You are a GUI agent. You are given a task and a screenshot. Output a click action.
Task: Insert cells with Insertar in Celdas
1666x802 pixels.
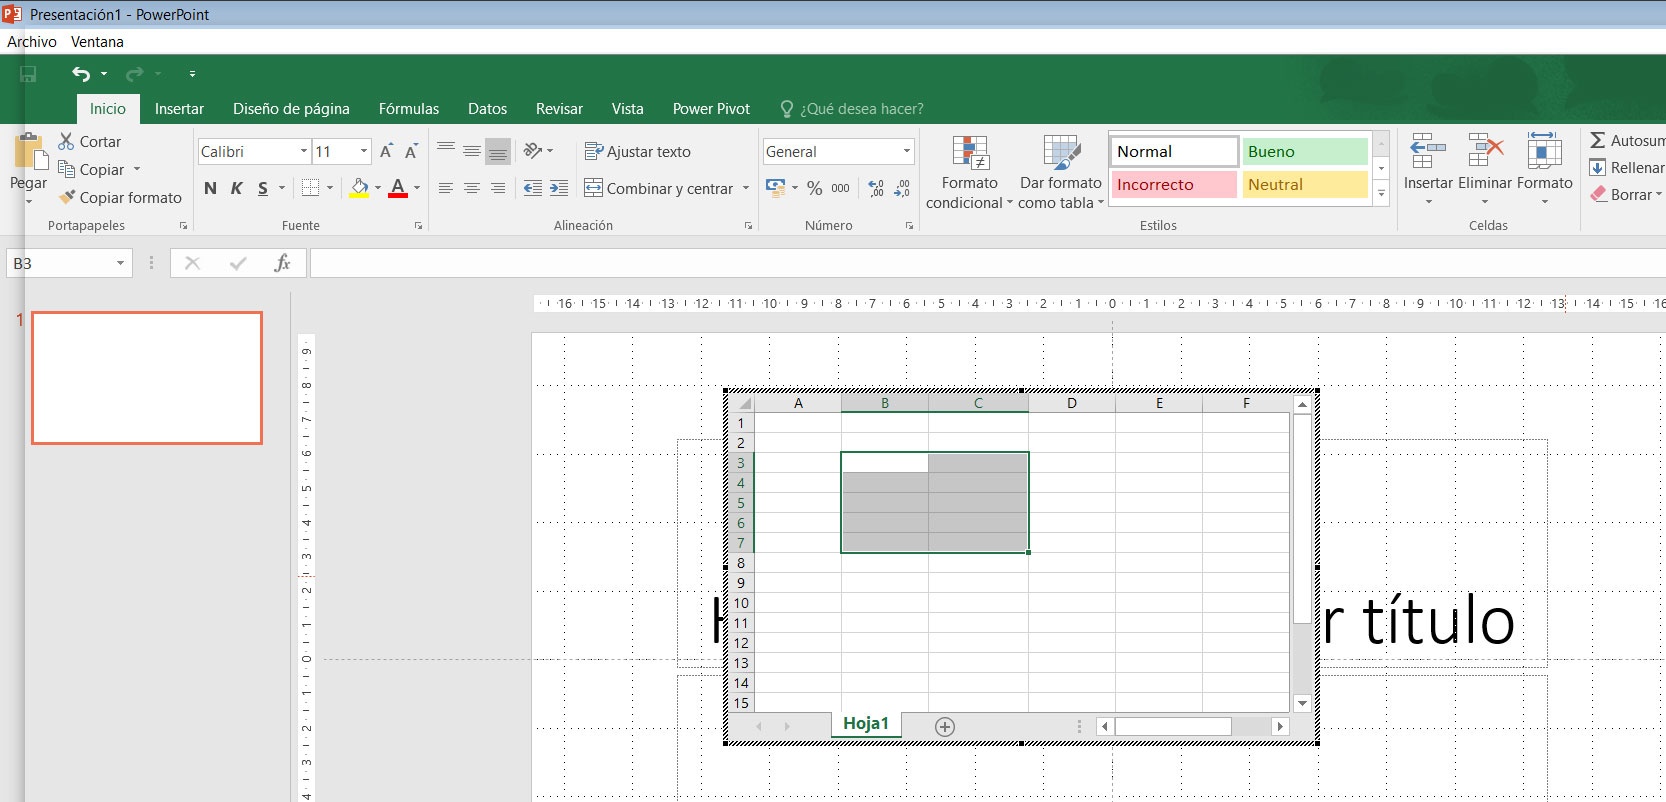pos(1428,168)
